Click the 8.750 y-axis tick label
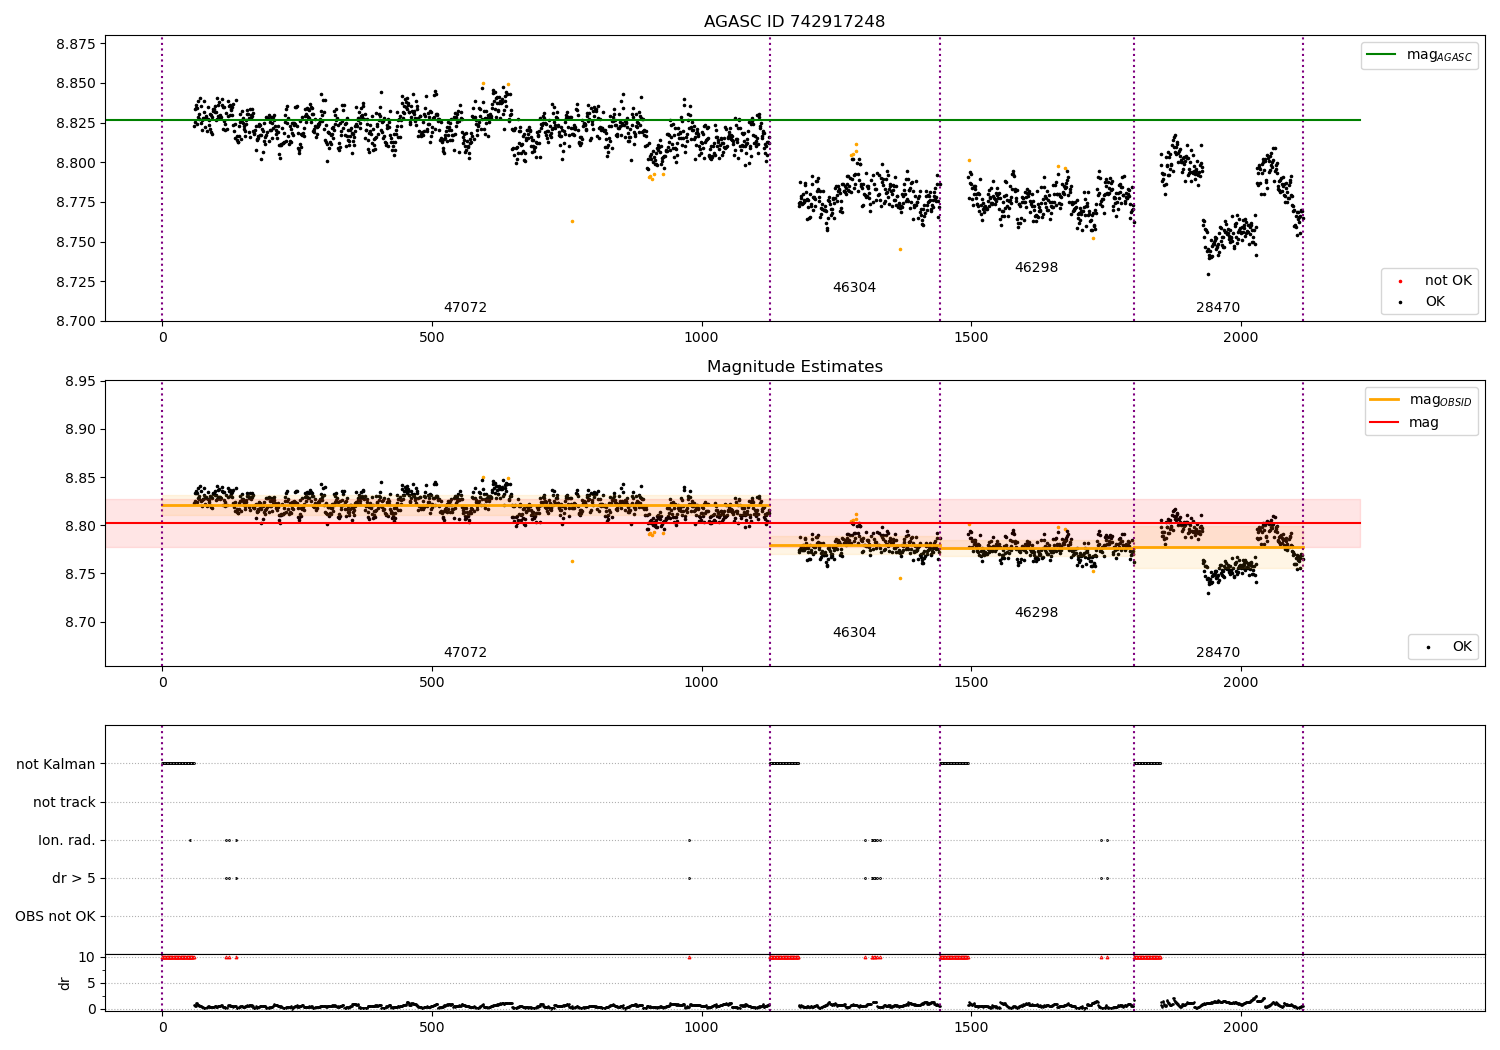1500x1050 pixels. coord(76,242)
